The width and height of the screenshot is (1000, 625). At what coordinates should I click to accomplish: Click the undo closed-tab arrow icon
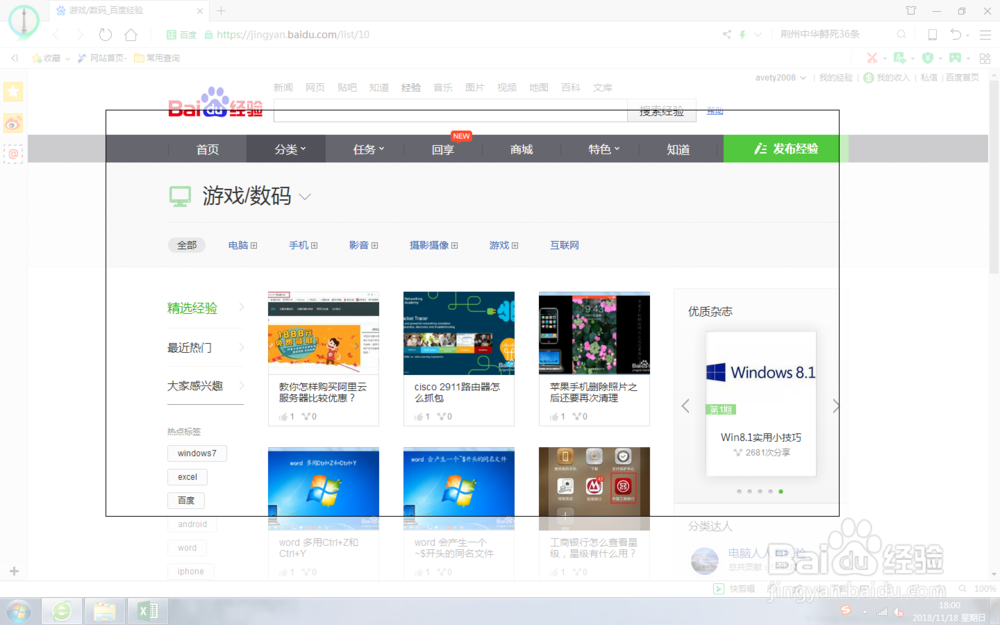955,34
